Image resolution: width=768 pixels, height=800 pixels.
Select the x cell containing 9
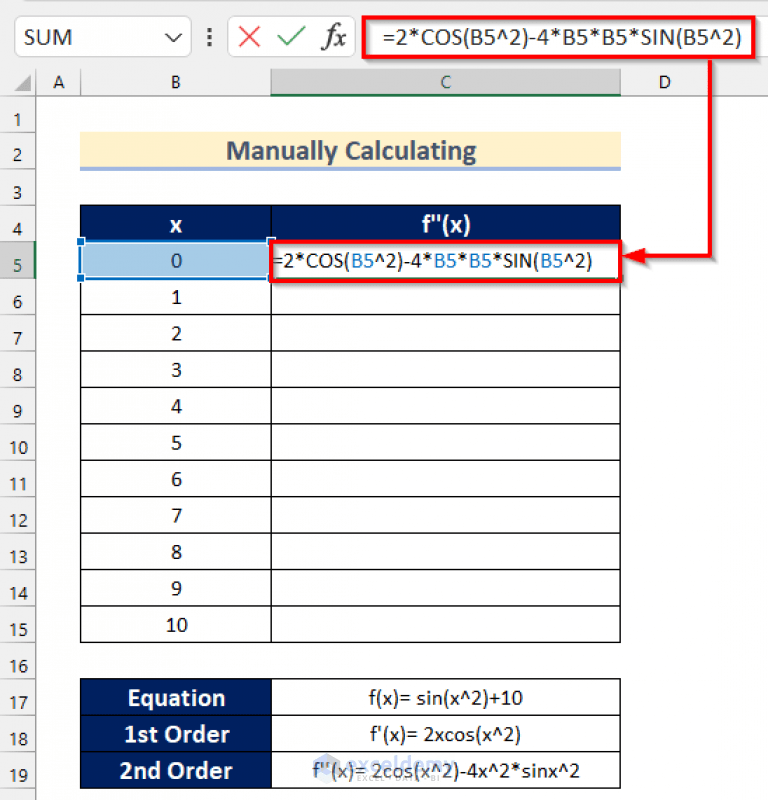176,588
